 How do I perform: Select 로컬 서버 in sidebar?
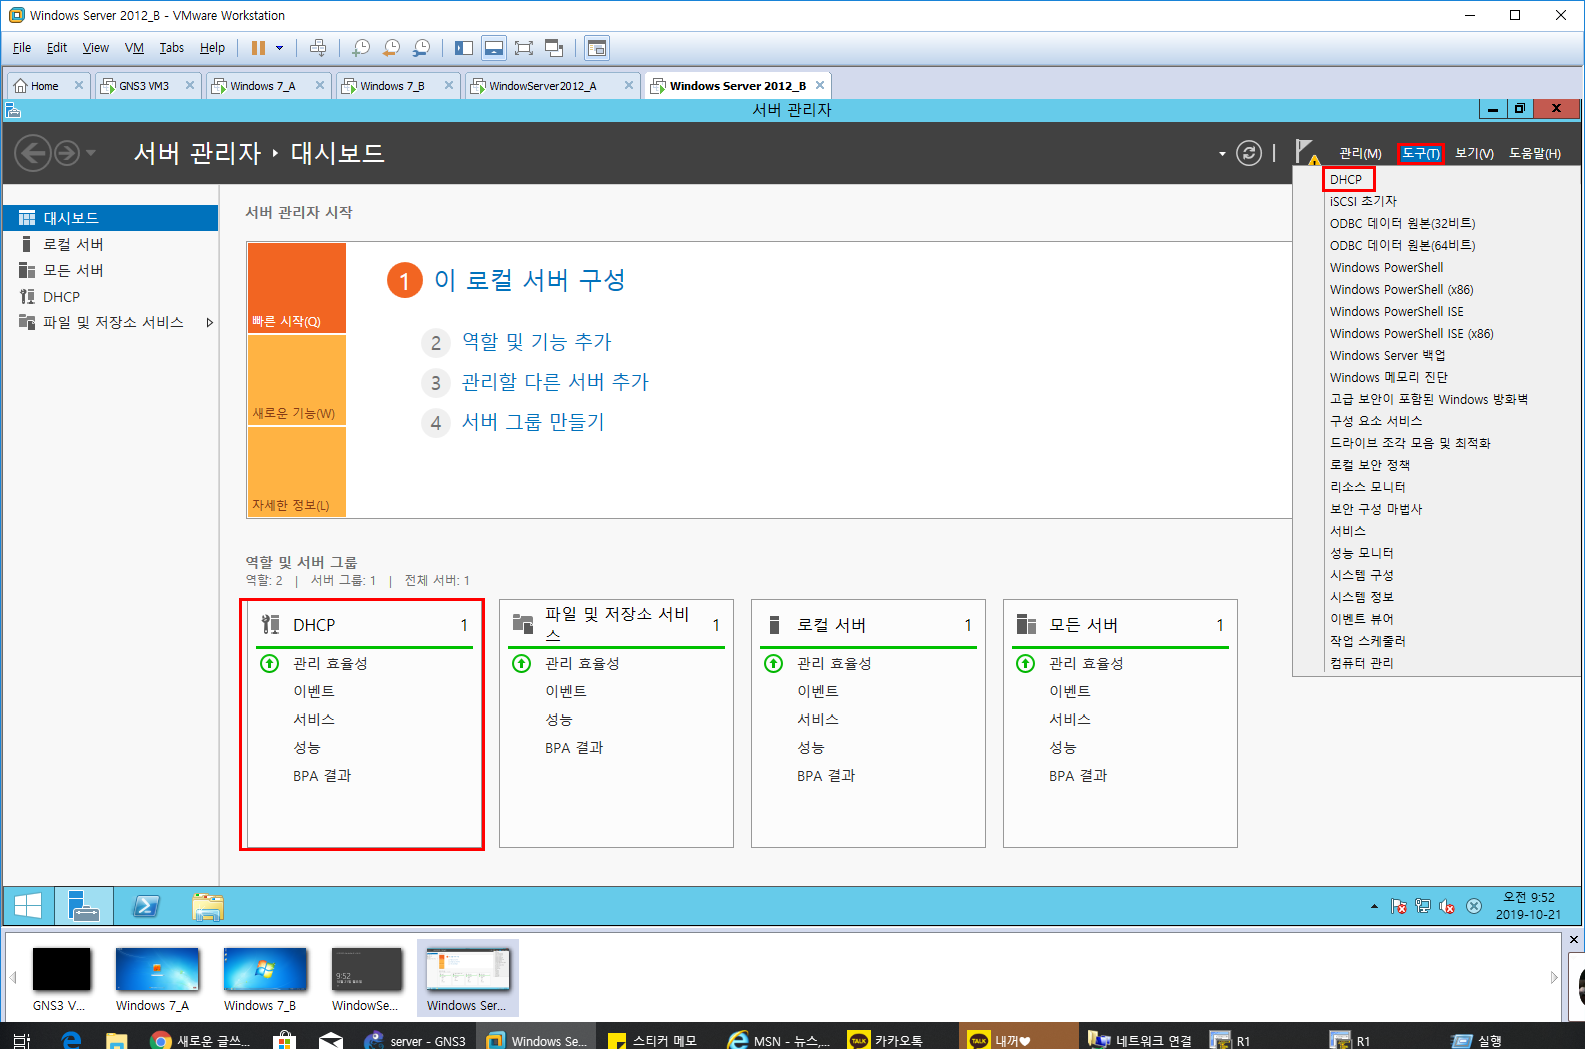[x=110, y=244]
